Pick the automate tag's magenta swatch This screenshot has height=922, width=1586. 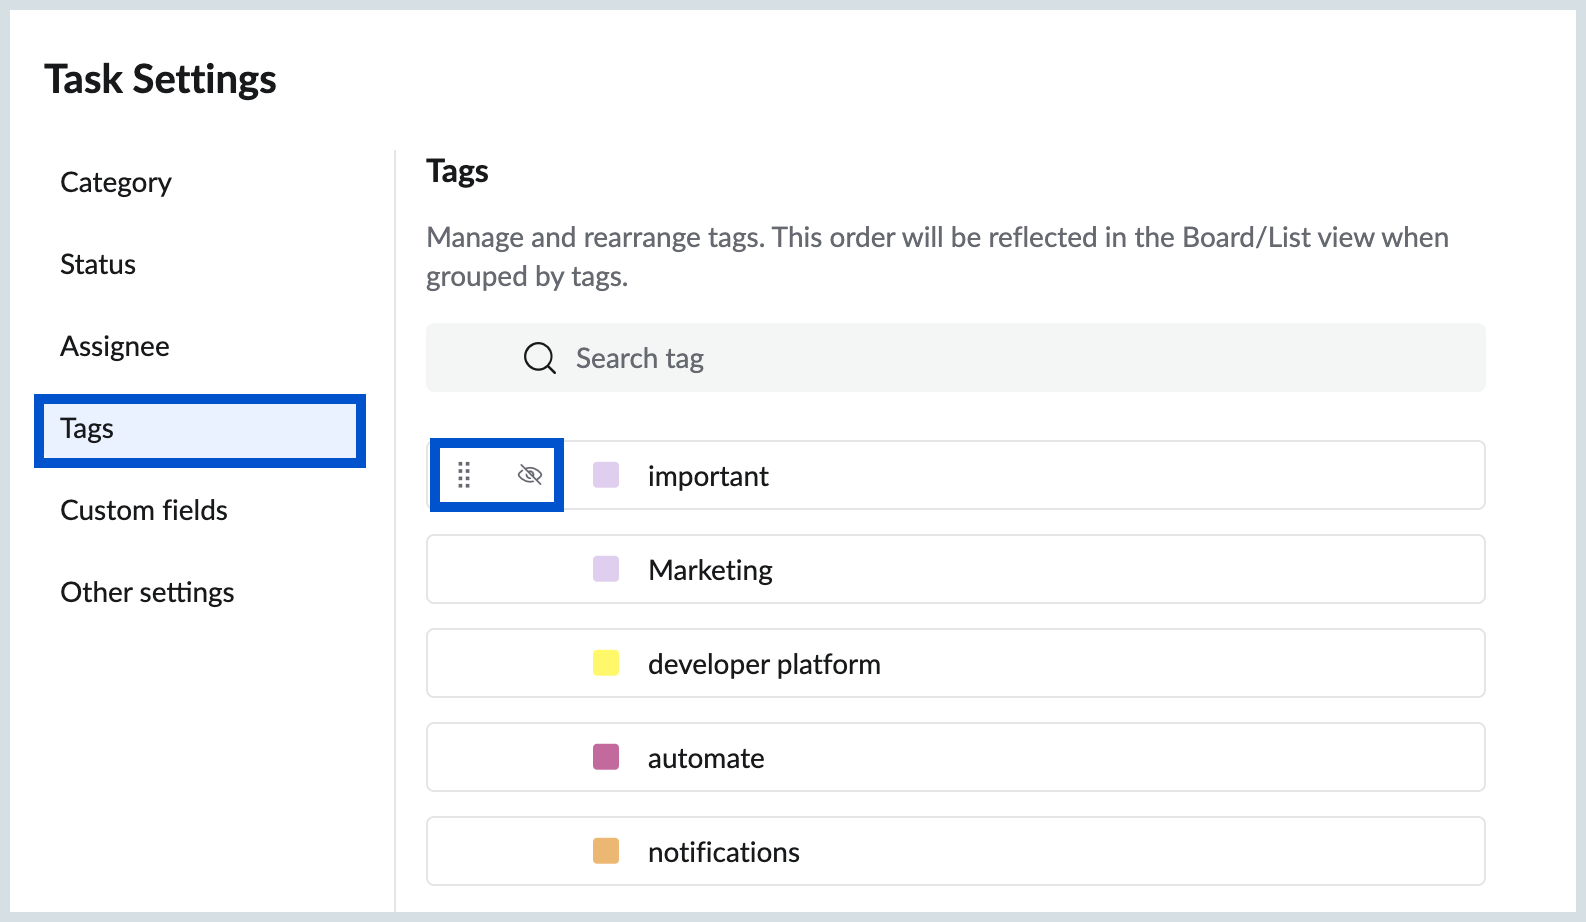pos(606,757)
